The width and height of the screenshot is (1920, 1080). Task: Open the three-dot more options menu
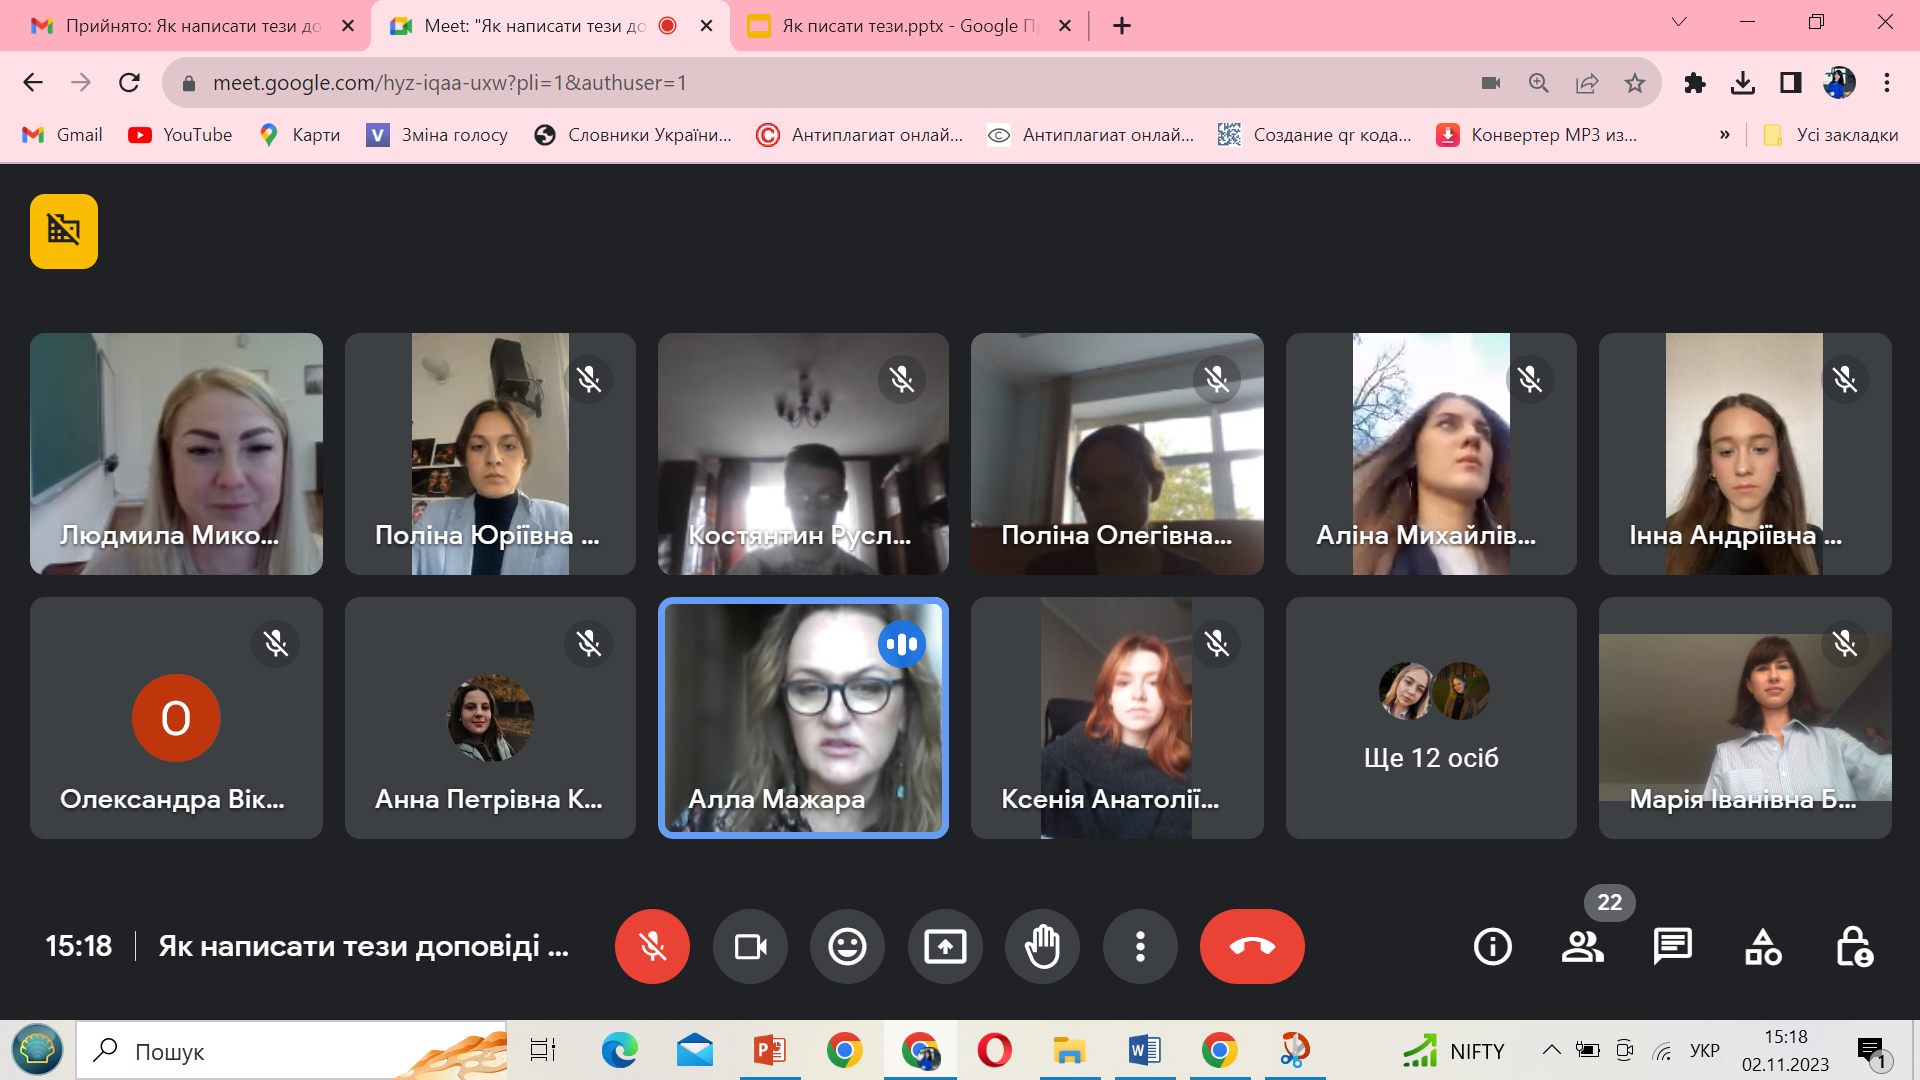click(x=1140, y=946)
